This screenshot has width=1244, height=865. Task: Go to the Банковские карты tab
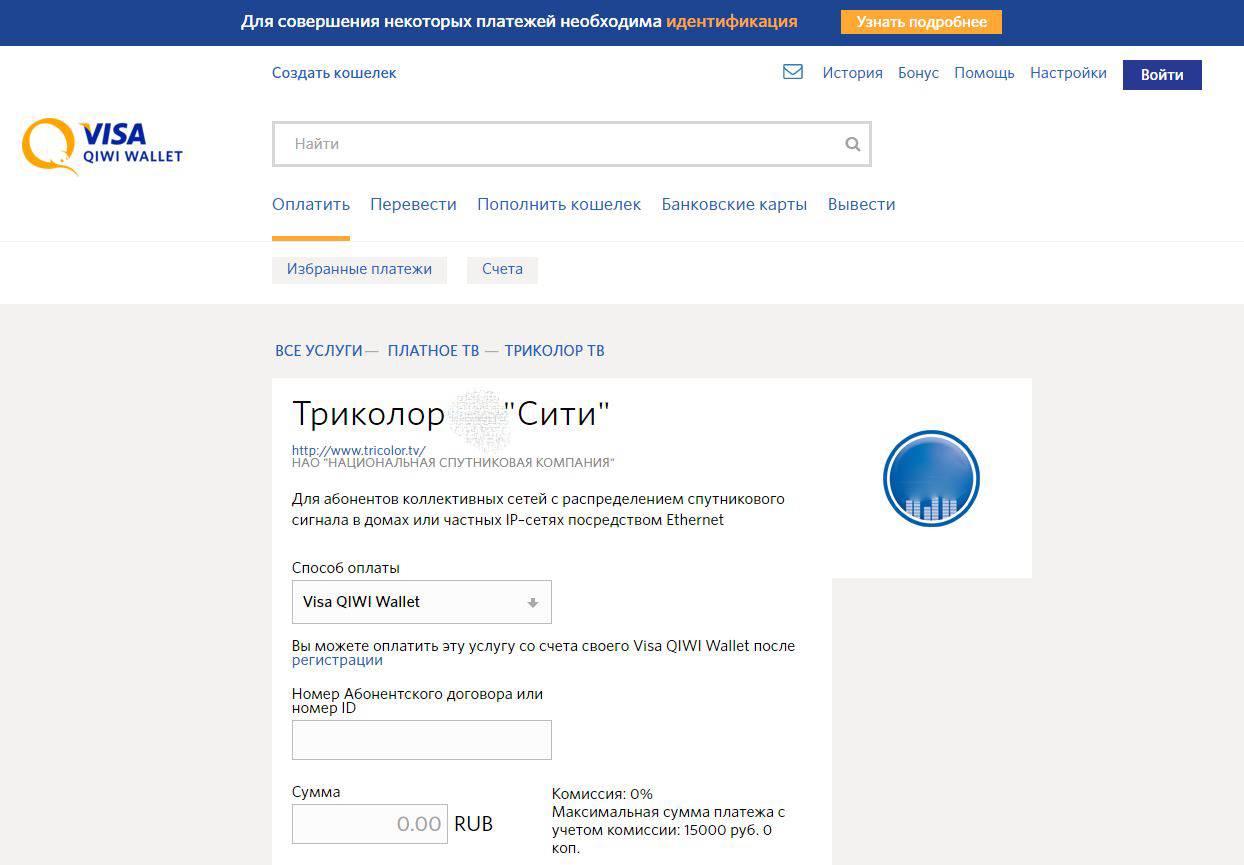pos(734,204)
